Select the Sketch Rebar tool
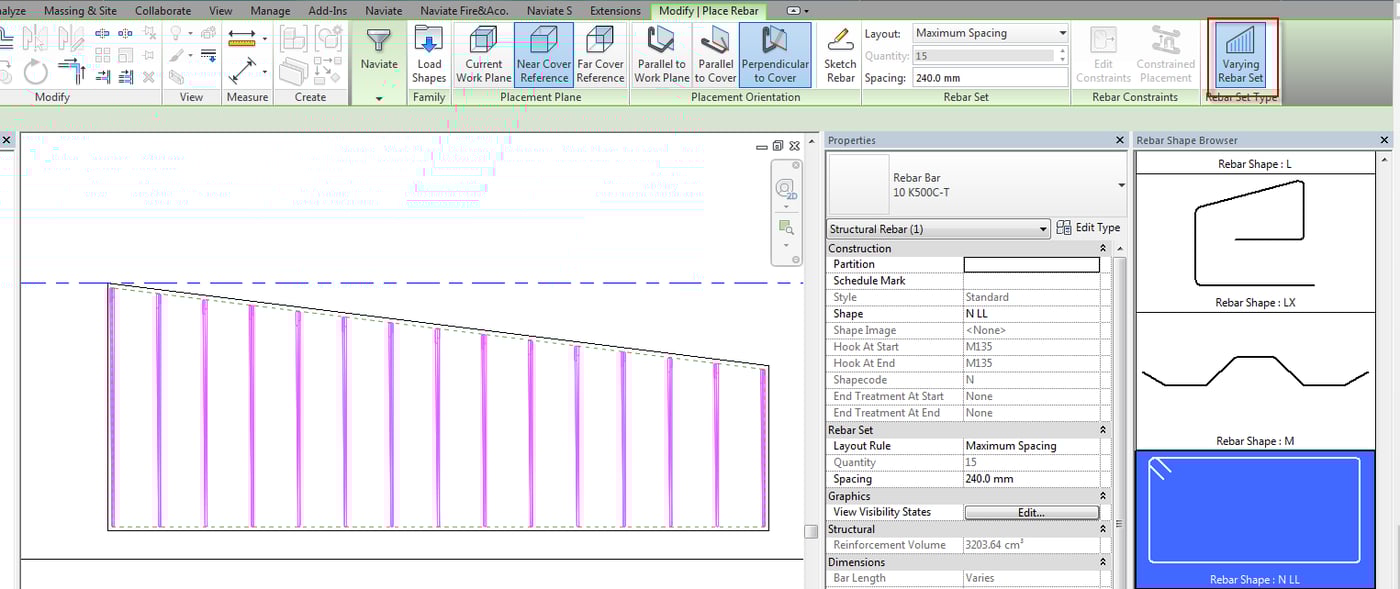This screenshot has height=589, width=1400. click(x=839, y=54)
